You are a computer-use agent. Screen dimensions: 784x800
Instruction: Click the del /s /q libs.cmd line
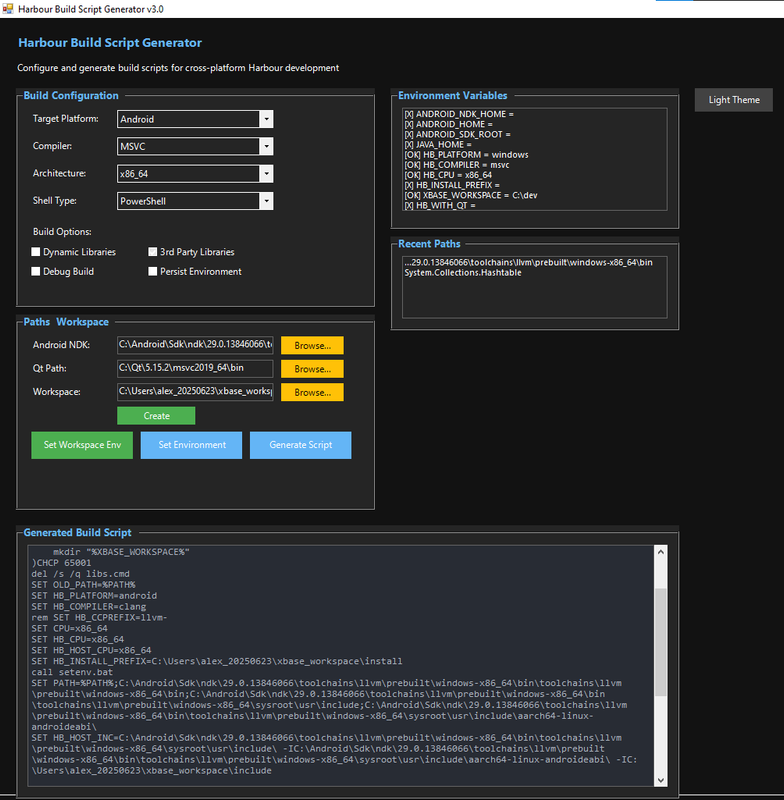pyautogui.click(x=81, y=574)
